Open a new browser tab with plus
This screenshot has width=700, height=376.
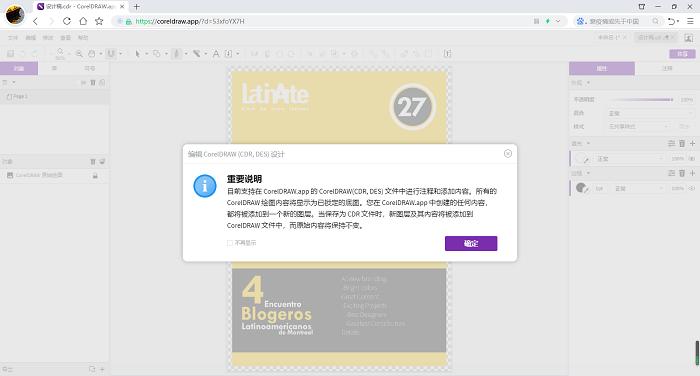(137, 7)
